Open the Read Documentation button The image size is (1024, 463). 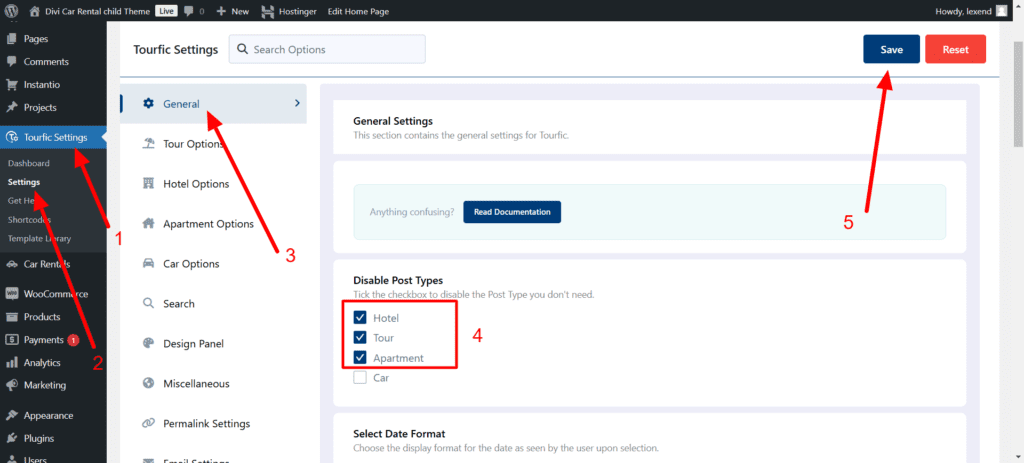[x=512, y=212]
